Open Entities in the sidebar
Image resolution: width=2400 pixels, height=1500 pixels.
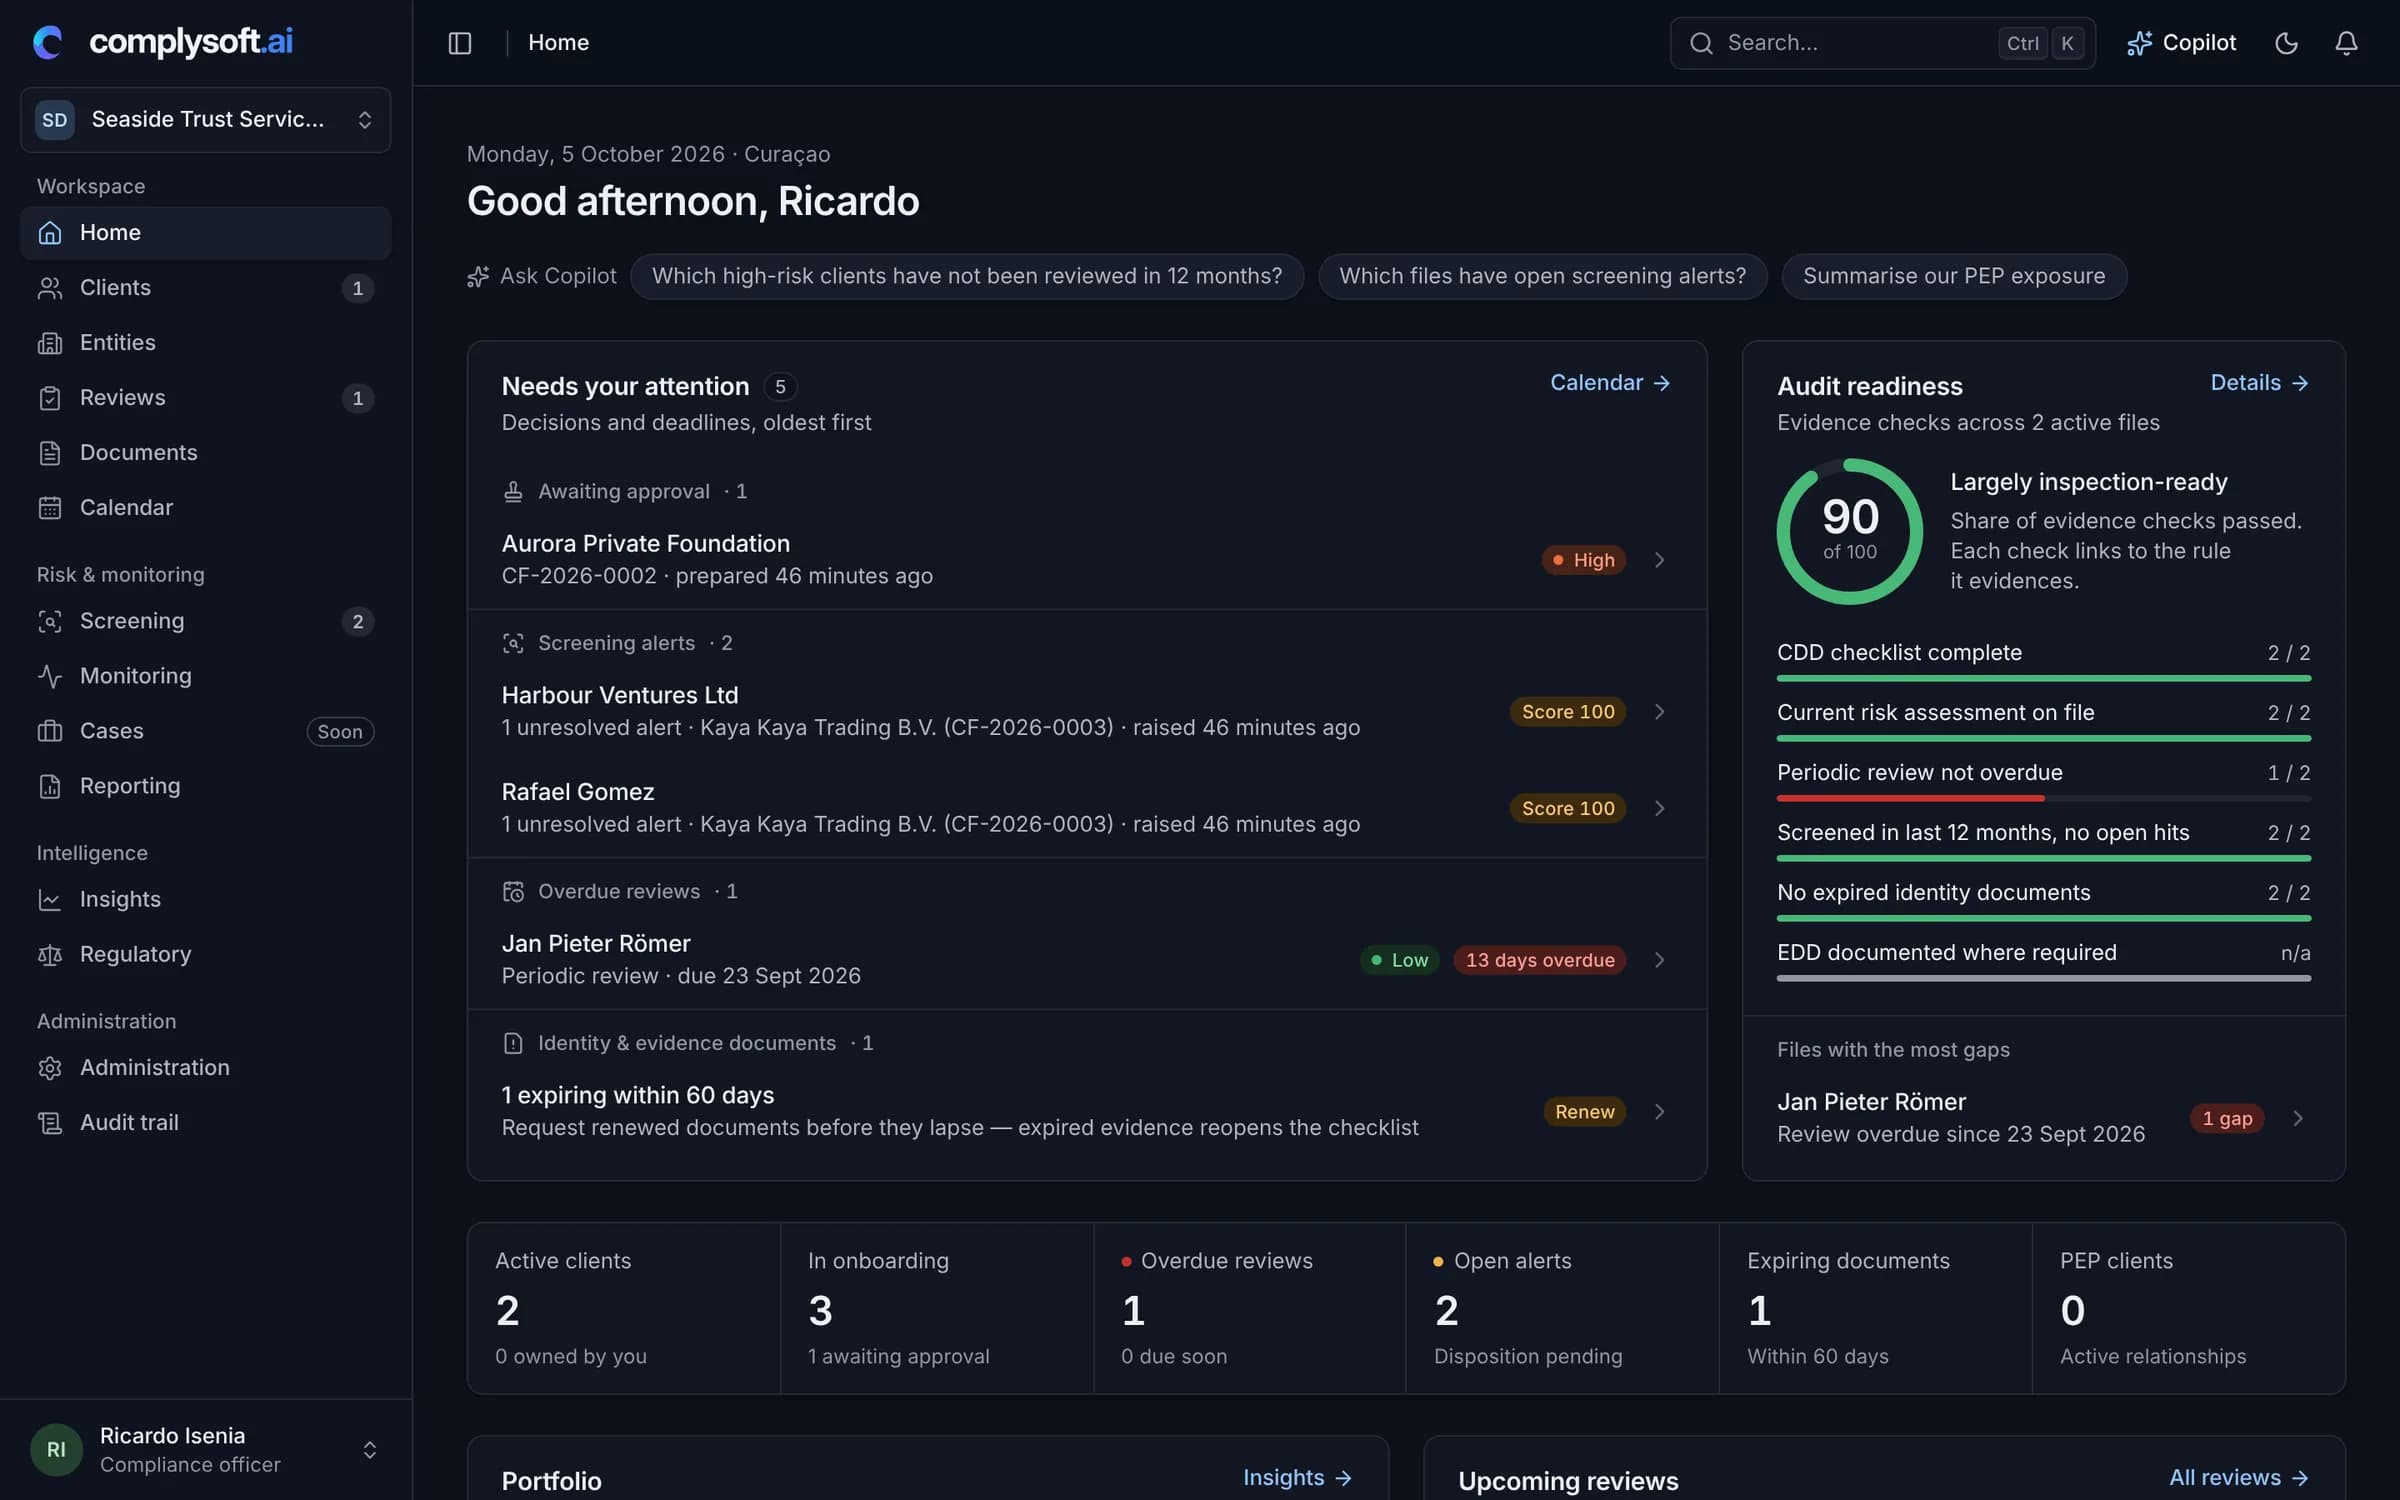(205, 343)
